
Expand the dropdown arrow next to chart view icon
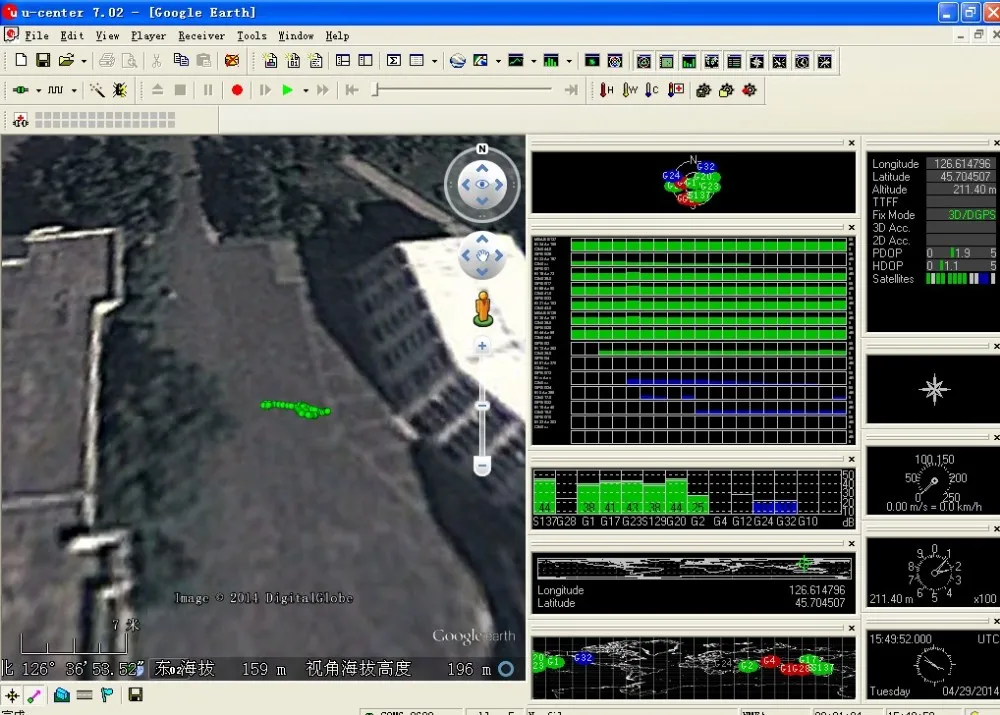point(533,61)
